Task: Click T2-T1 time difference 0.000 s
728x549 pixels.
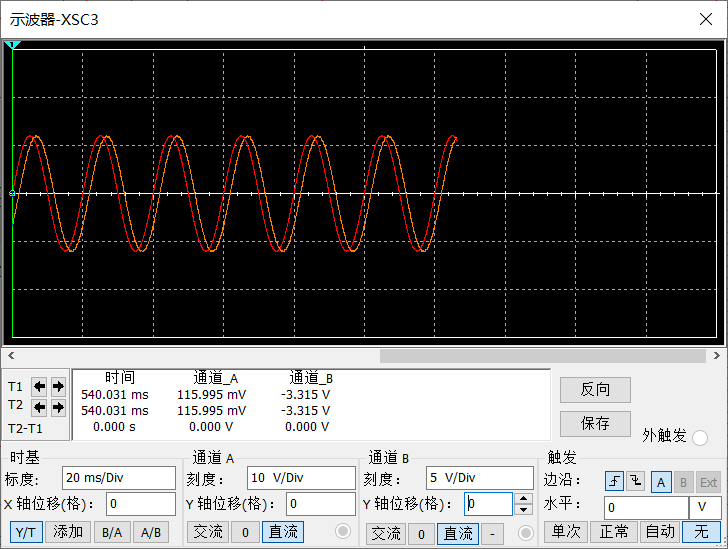Action: coord(114,427)
